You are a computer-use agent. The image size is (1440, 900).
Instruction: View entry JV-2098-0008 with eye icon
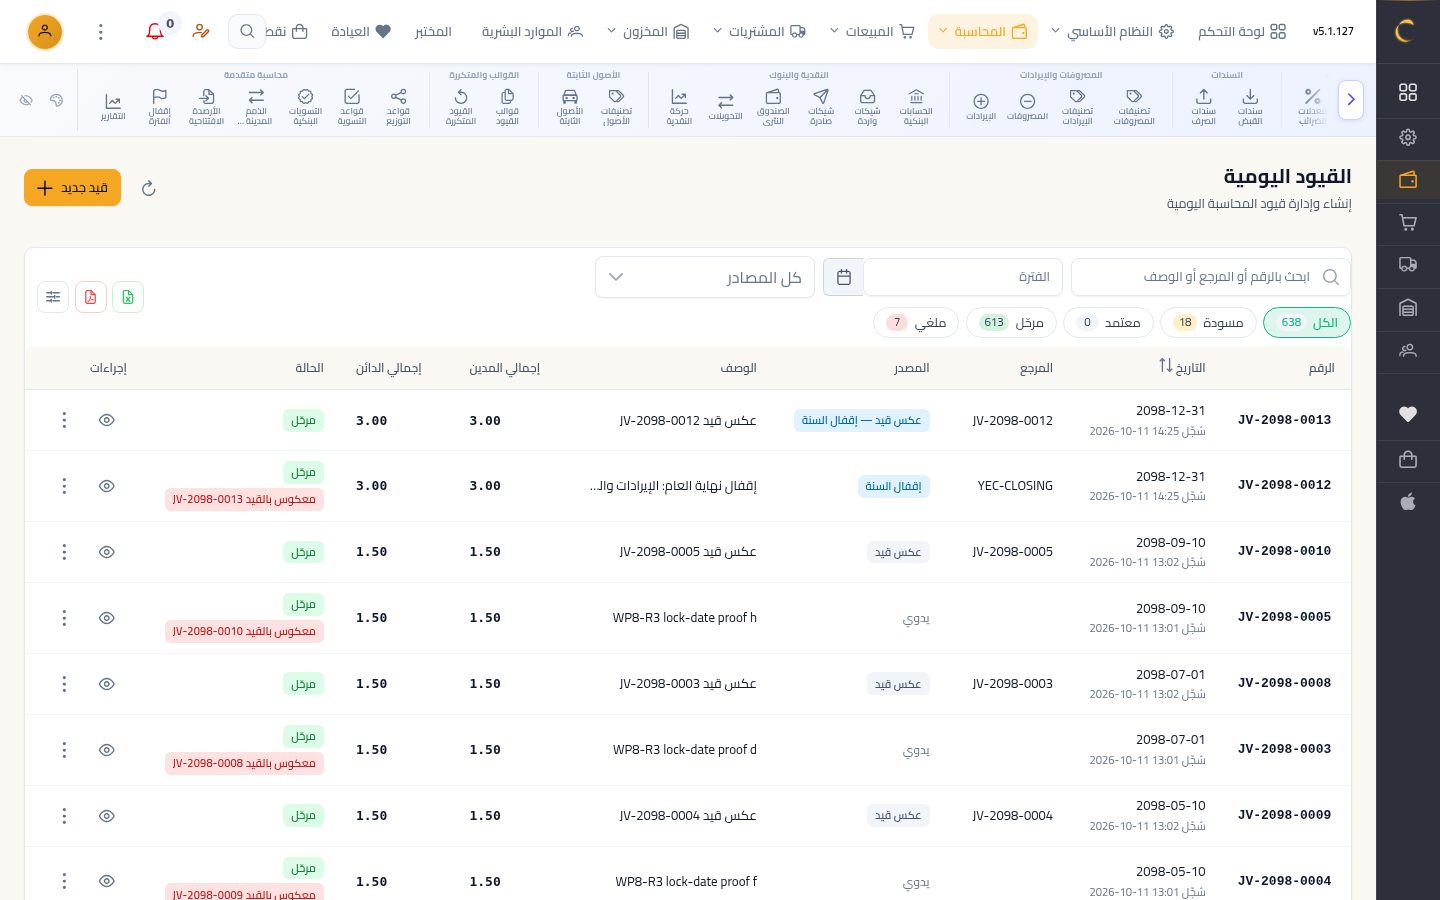[107, 684]
